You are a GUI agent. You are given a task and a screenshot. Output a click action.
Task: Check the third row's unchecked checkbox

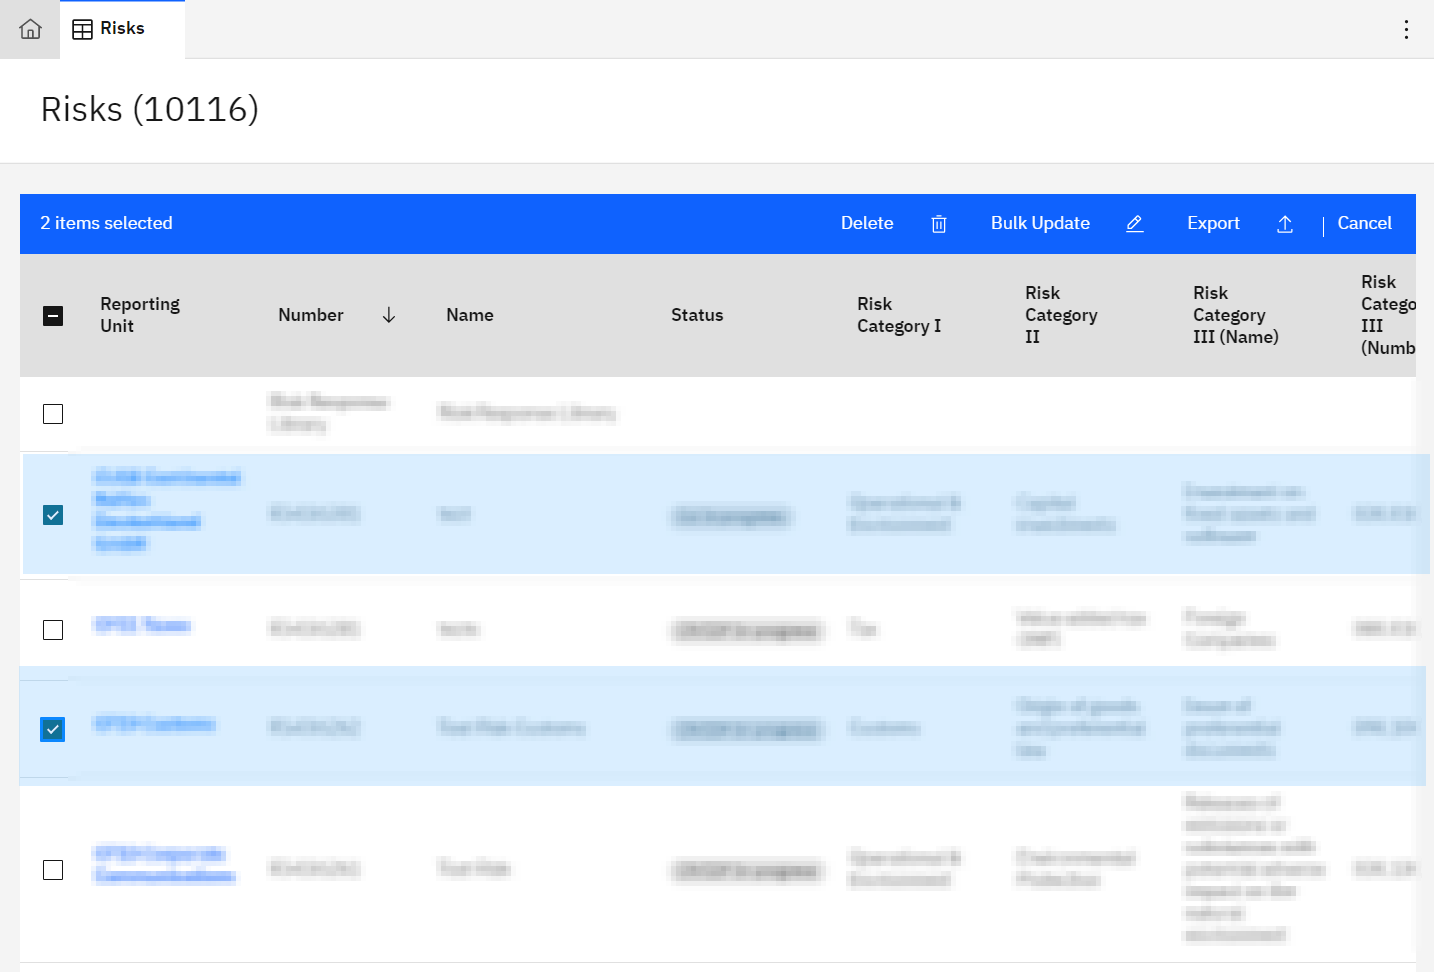click(53, 630)
